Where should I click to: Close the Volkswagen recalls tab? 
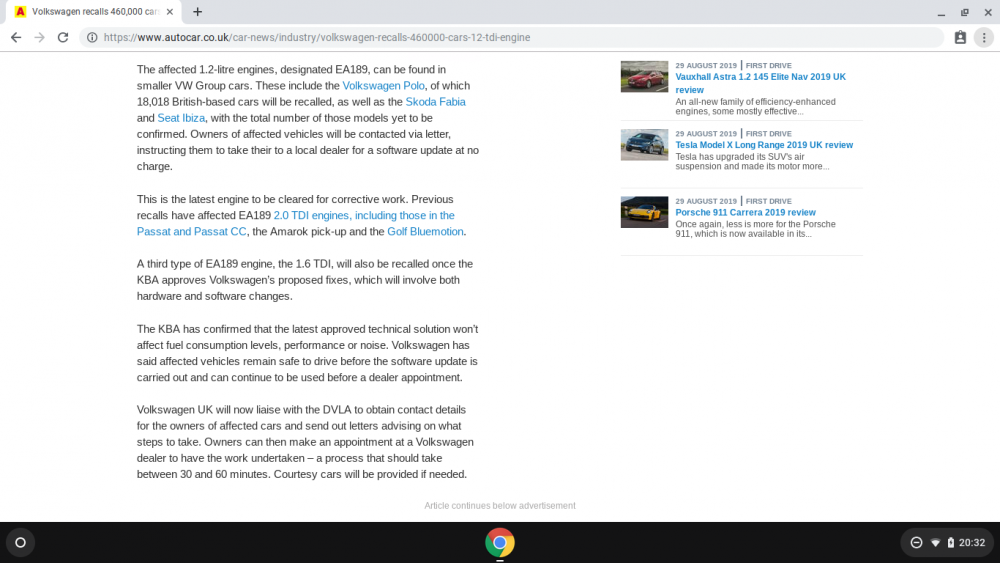tap(170, 11)
